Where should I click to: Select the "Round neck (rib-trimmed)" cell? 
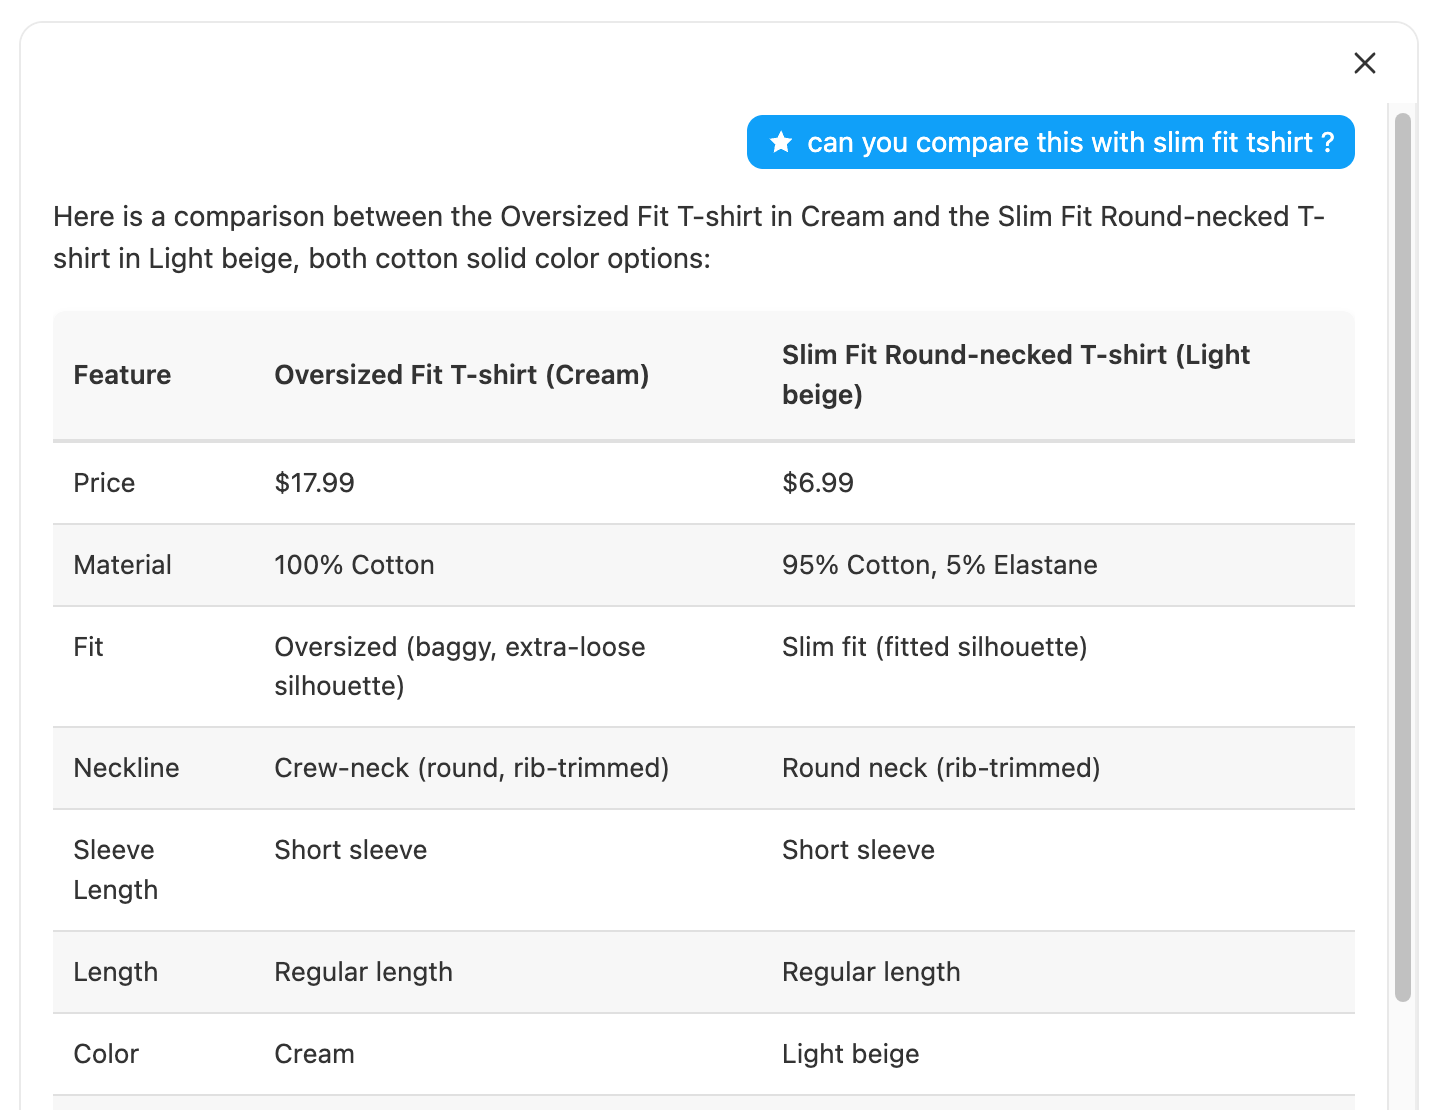click(x=940, y=768)
